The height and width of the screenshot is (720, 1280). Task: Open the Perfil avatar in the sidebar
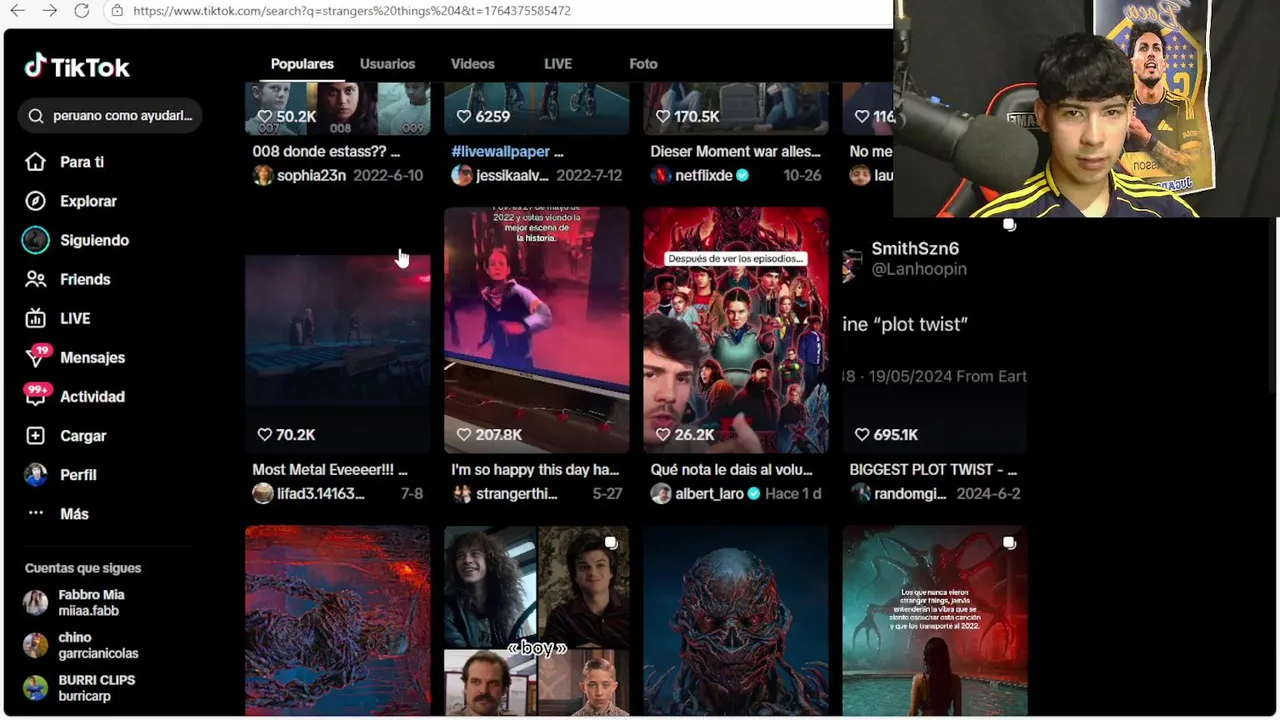(35, 475)
